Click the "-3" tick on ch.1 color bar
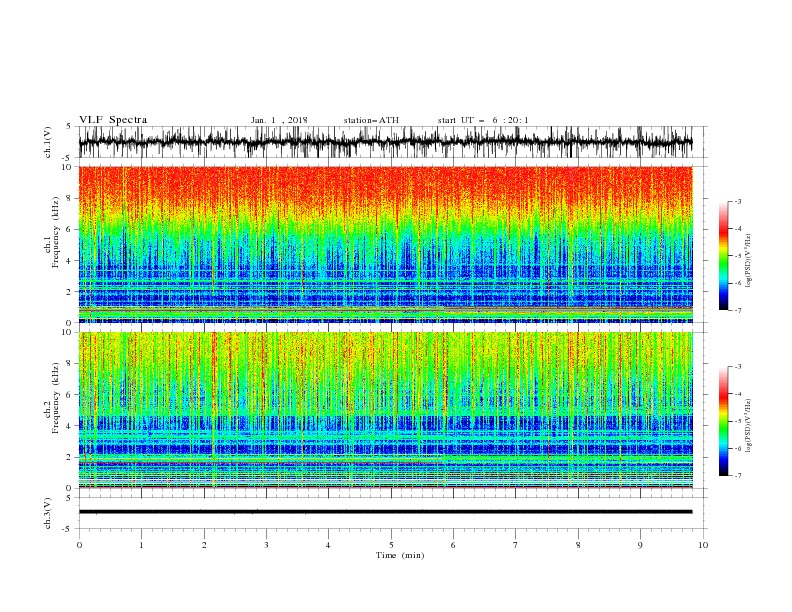 click(x=737, y=201)
